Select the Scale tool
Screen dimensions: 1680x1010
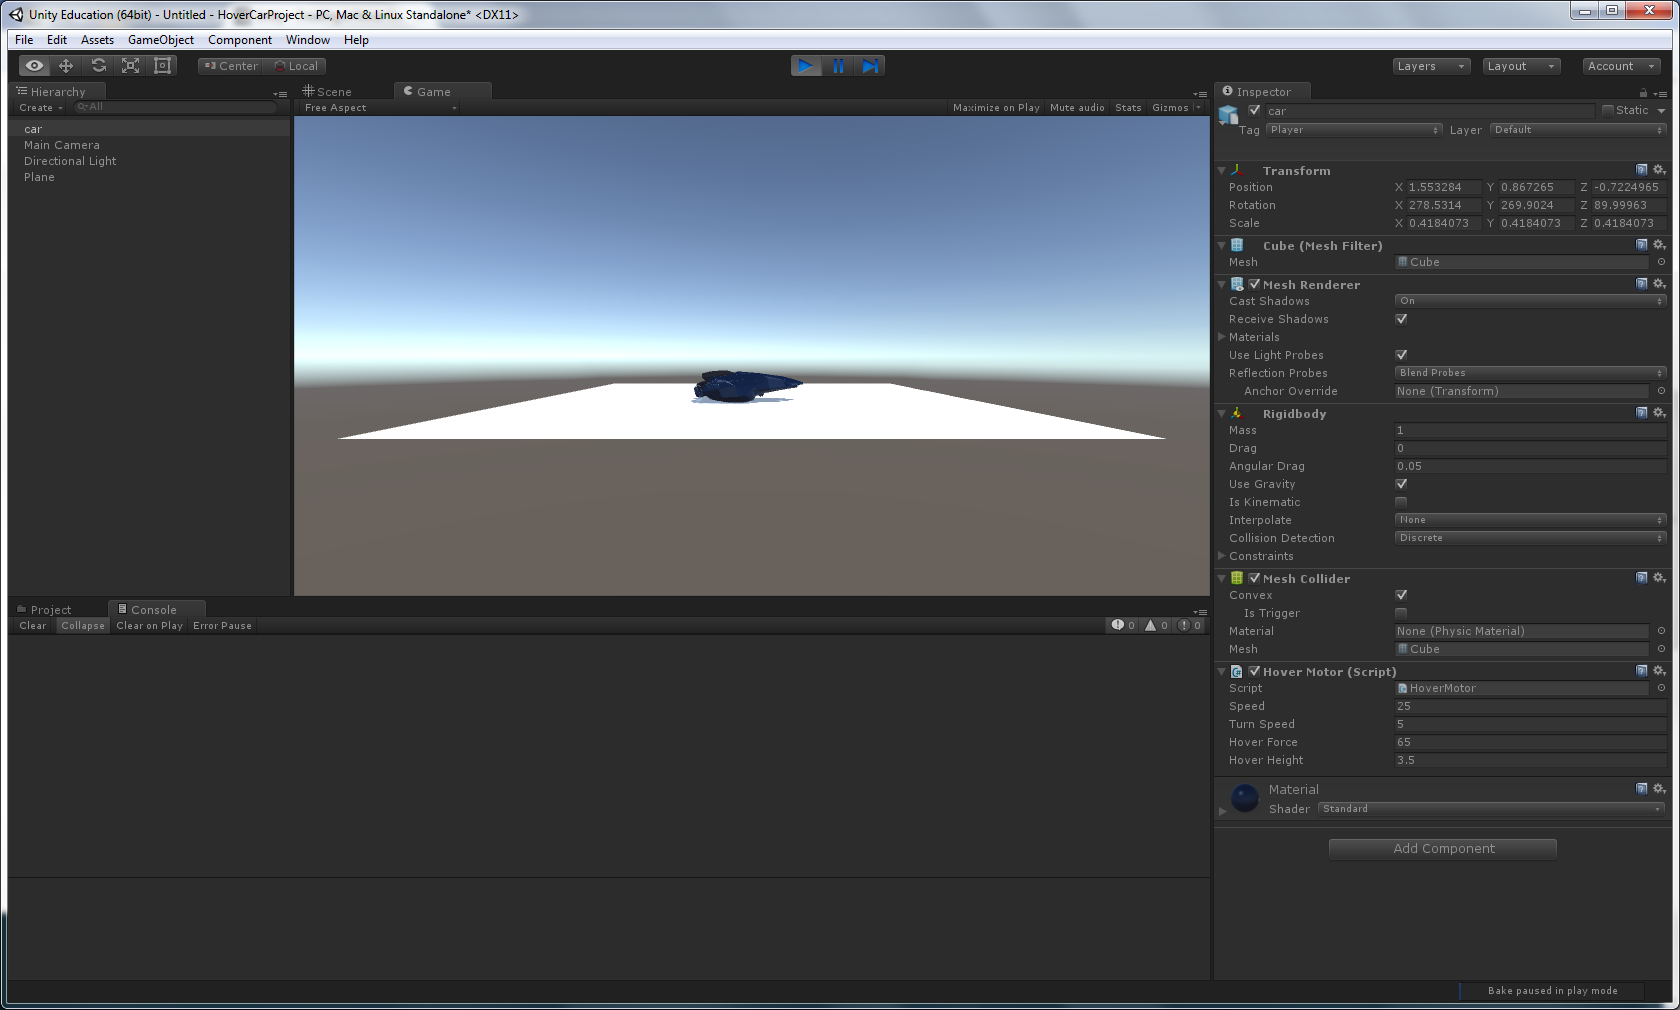[x=130, y=66]
